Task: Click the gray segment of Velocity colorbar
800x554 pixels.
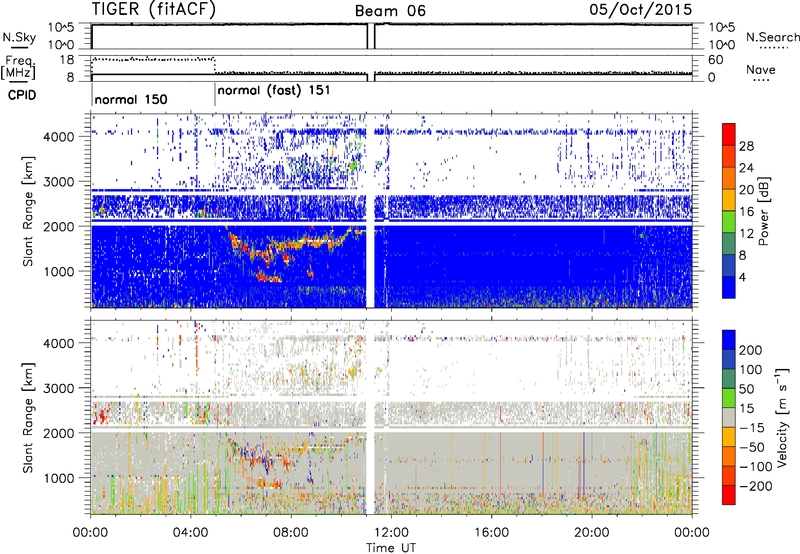Action: [729, 417]
